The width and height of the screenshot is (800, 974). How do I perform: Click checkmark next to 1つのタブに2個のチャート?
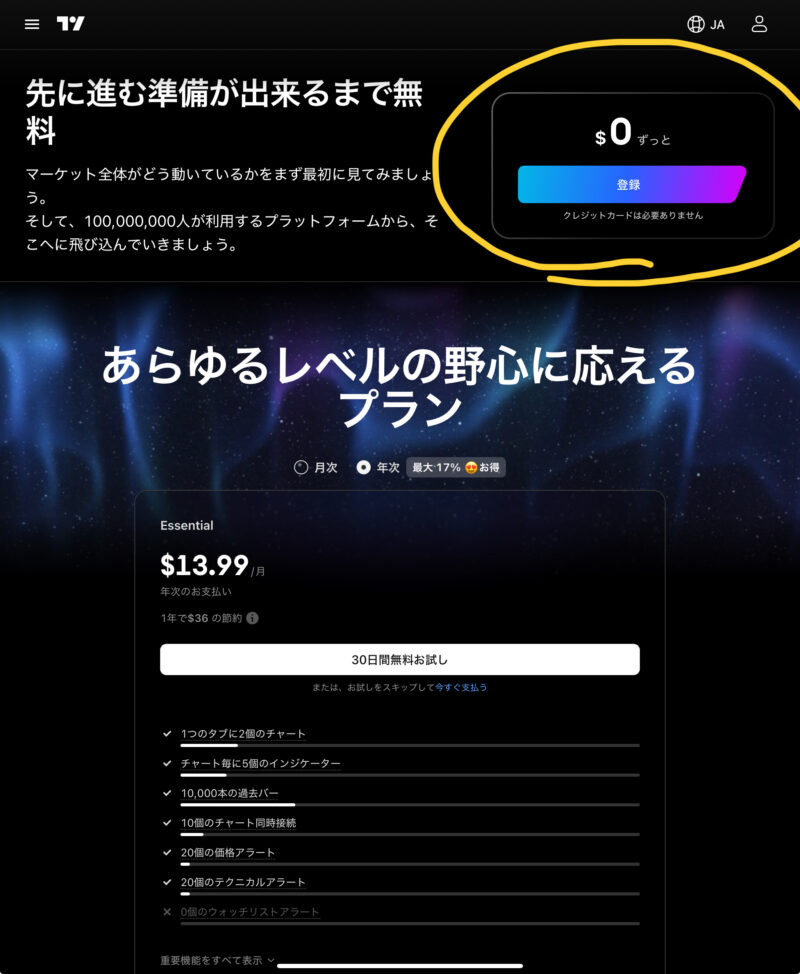[x=166, y=734]
